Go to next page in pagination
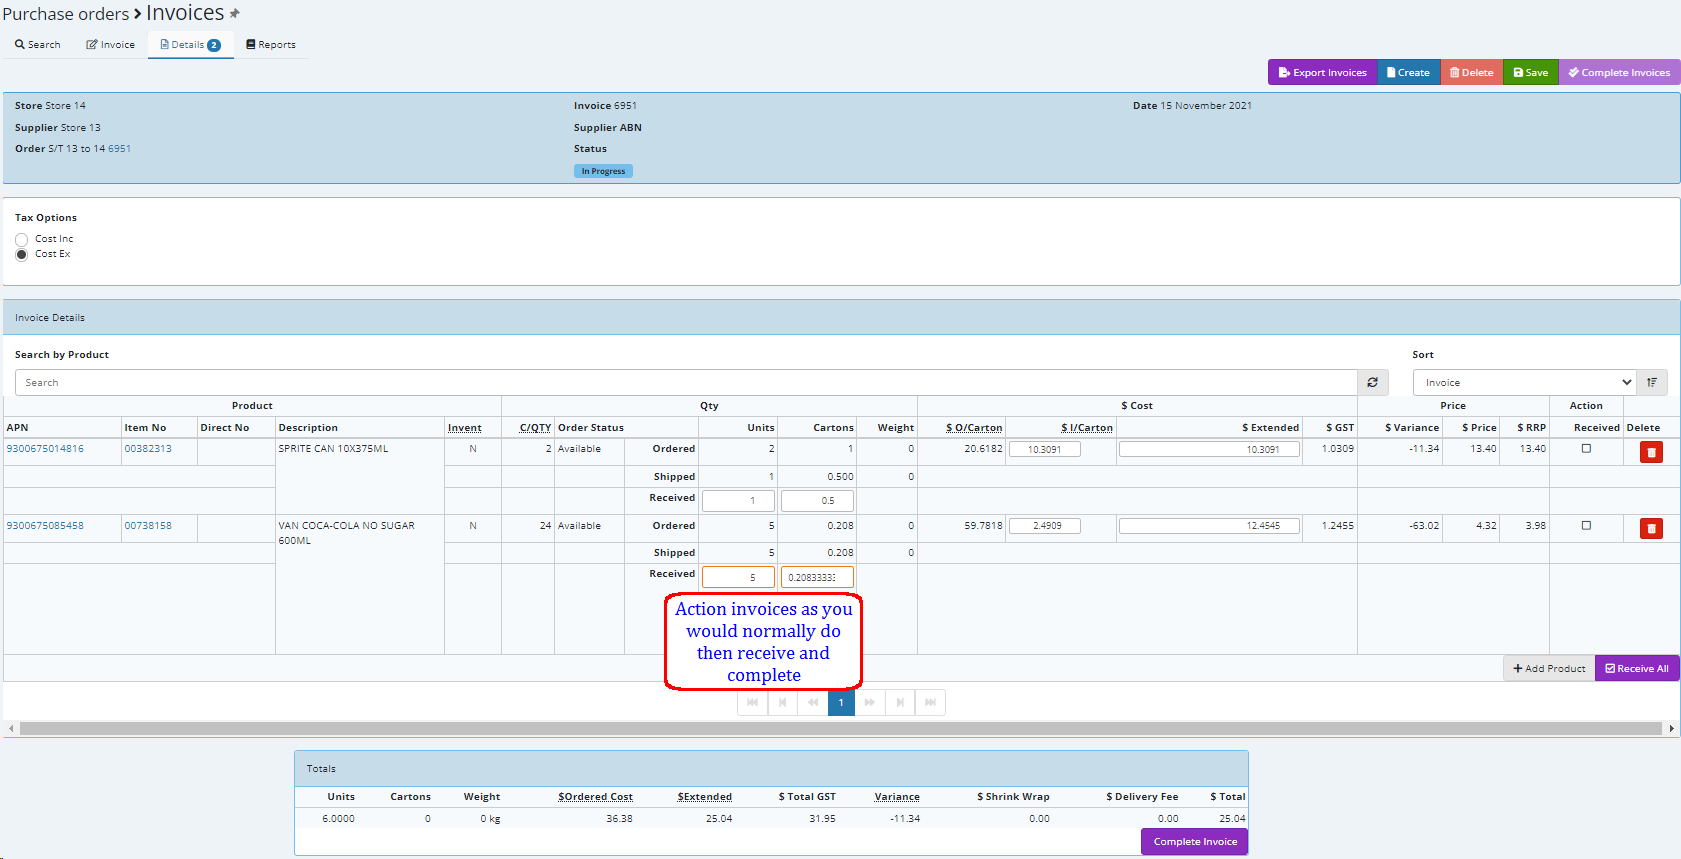Screen dimensions: 1681x859 pyautogui.click(x=900, y=702)
